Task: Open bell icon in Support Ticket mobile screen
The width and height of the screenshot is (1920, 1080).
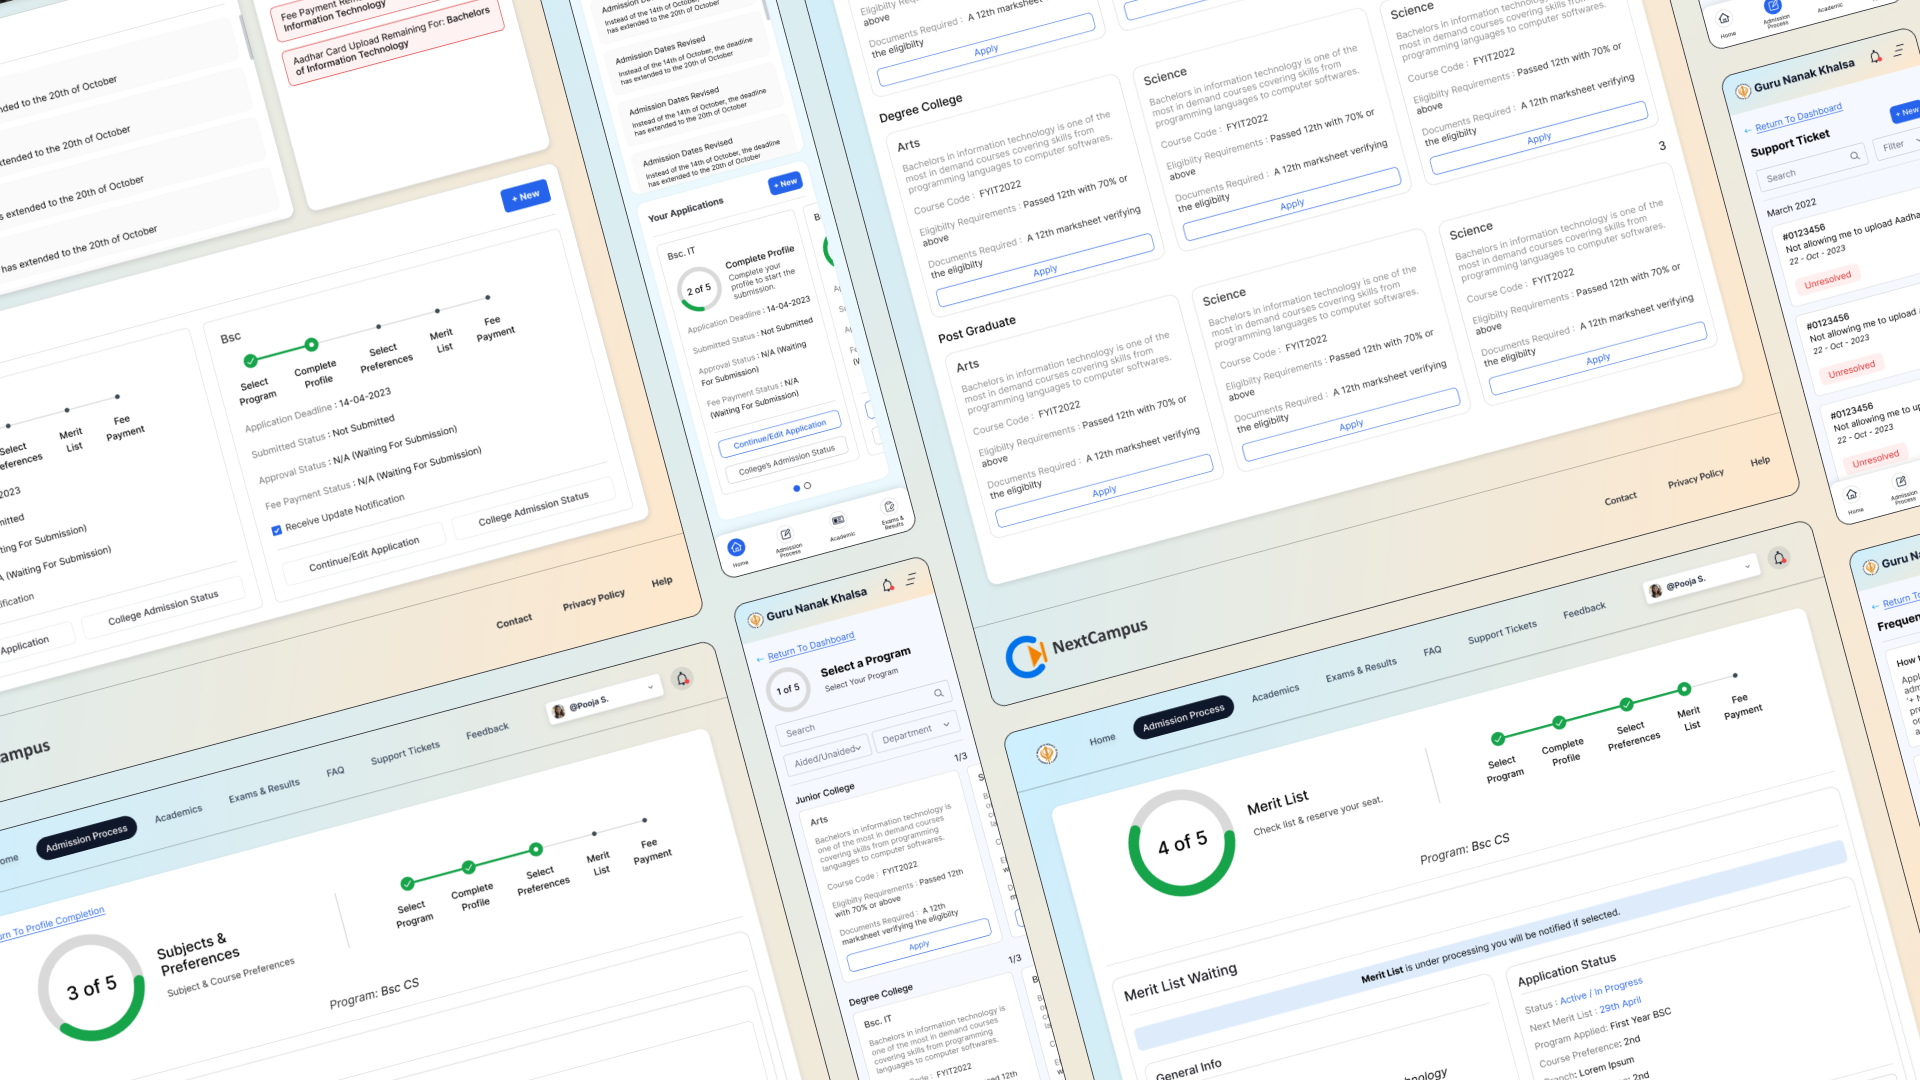Action: click(x=1875, y=56)
